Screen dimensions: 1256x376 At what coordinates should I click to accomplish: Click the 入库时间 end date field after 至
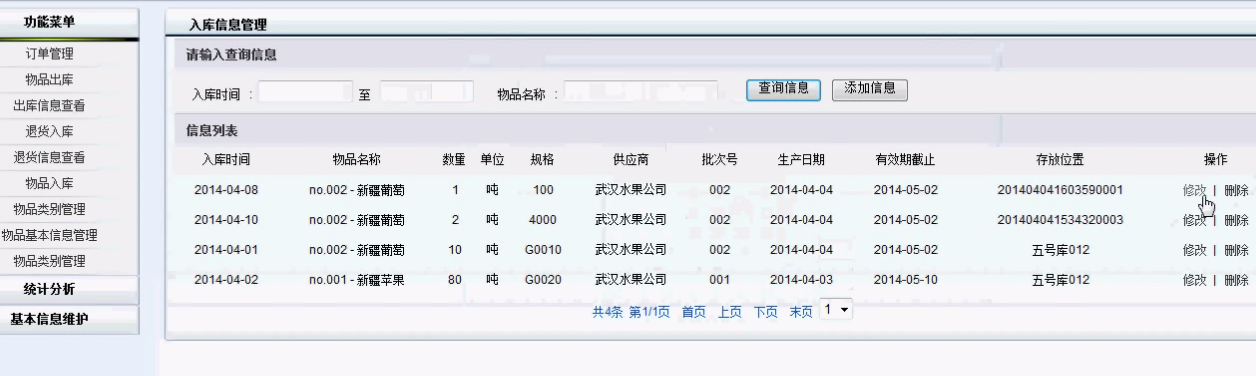click(x=427, y=92)
